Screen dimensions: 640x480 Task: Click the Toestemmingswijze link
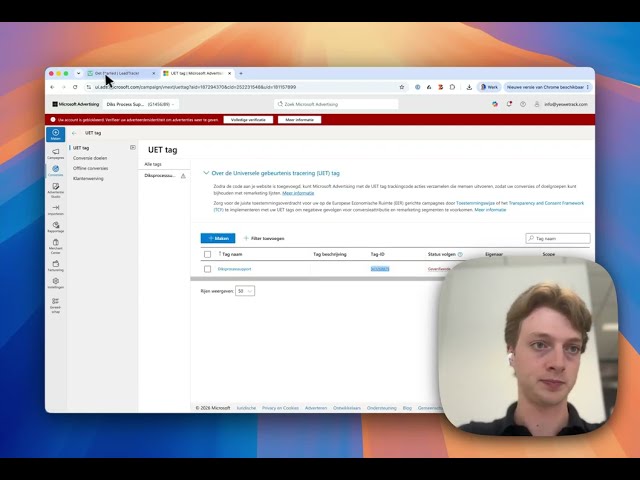(475, 203)
